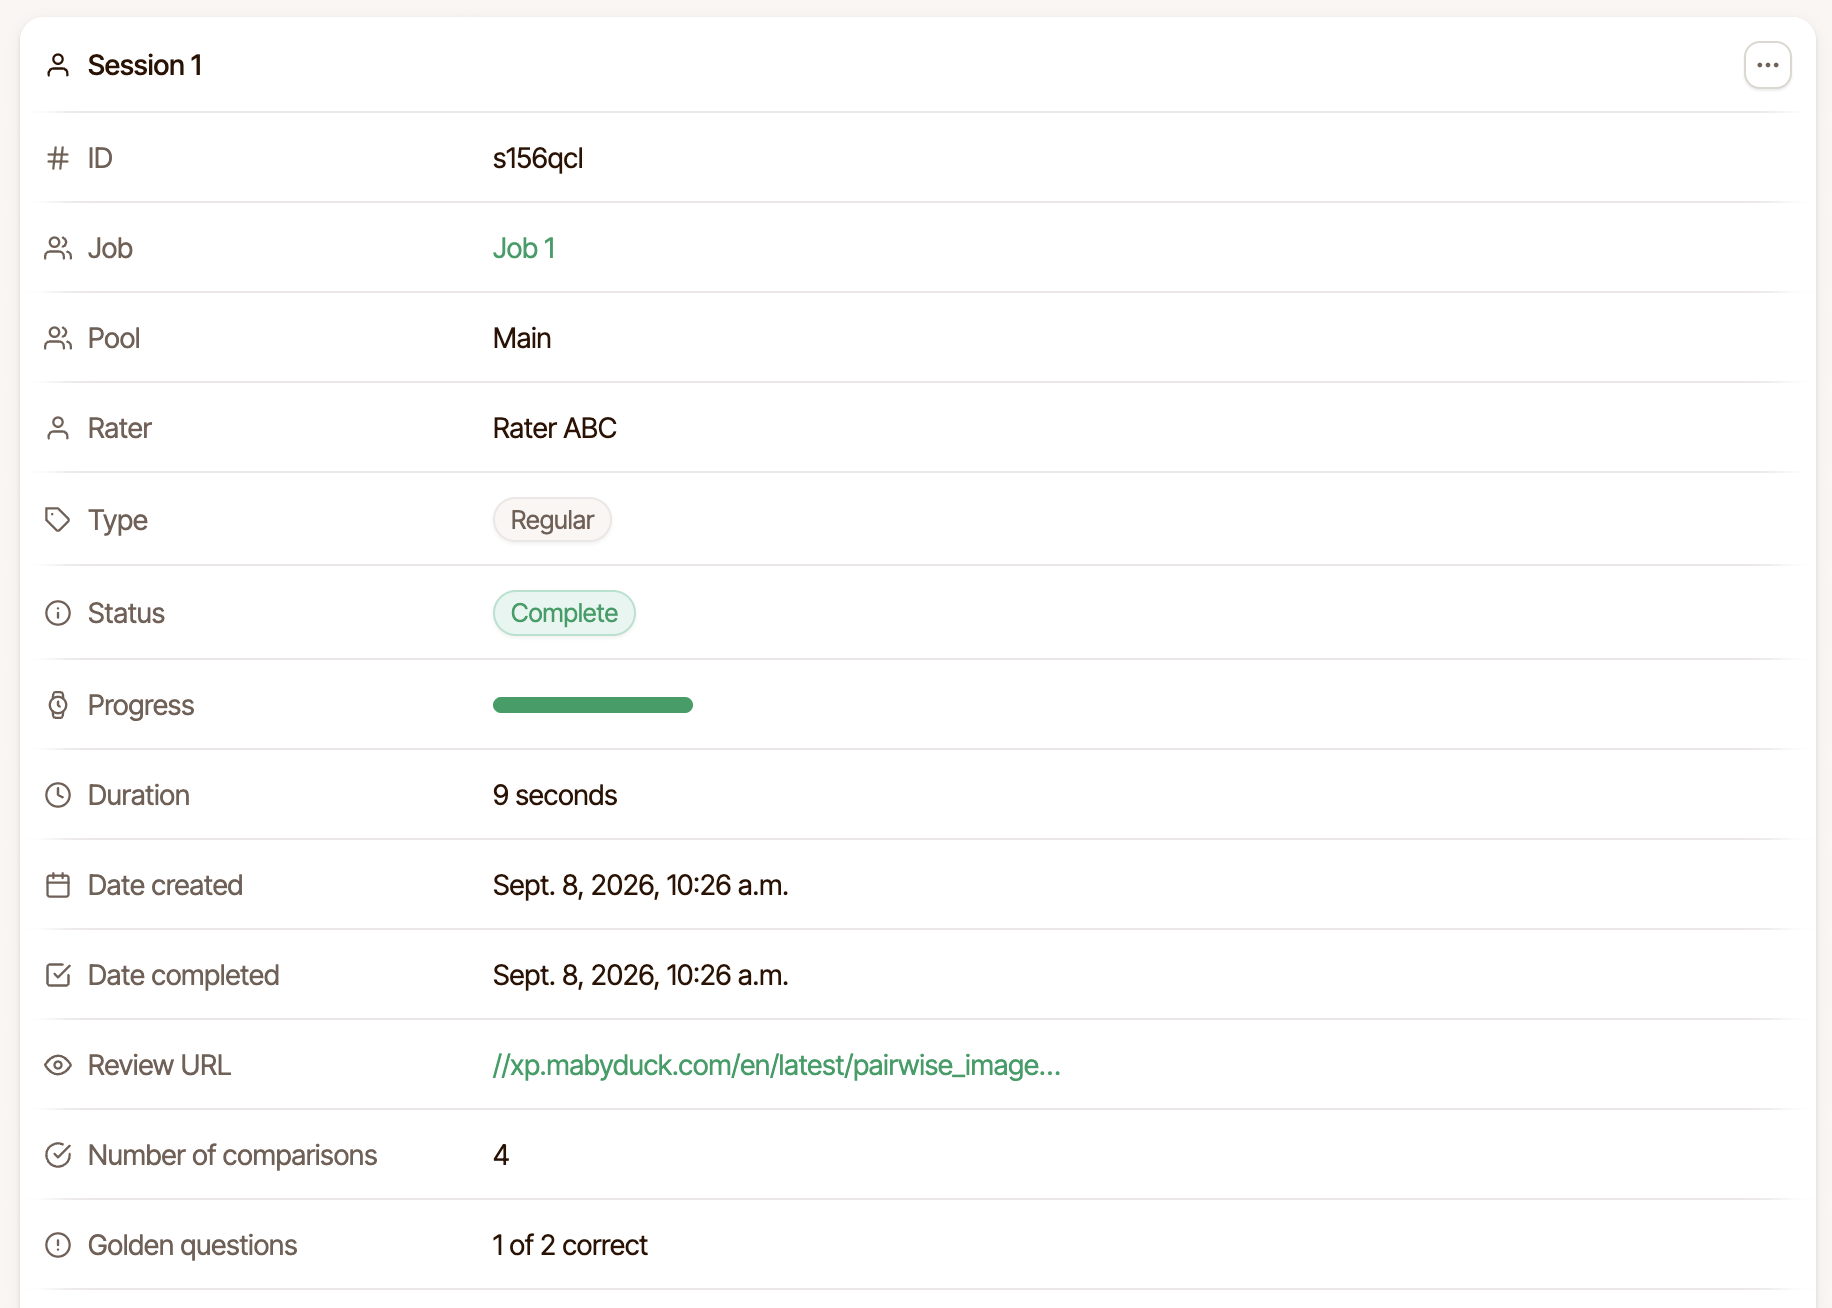Screen dimensions: 1832x1308
Task: Click the watch icon next to Progress
Action: coord(58,705)
